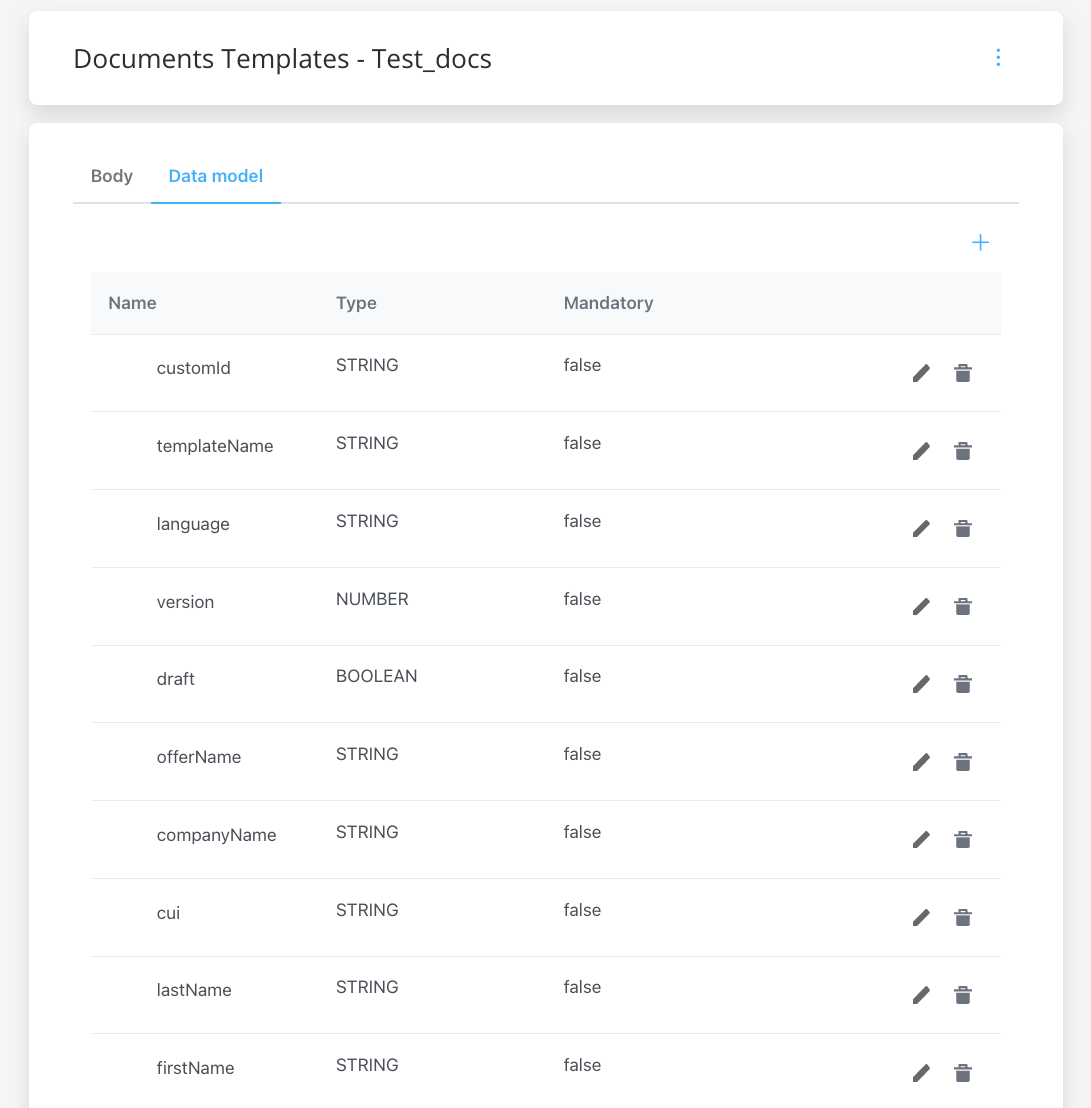
Task: Add a new data model field
Action: [980, 243]
